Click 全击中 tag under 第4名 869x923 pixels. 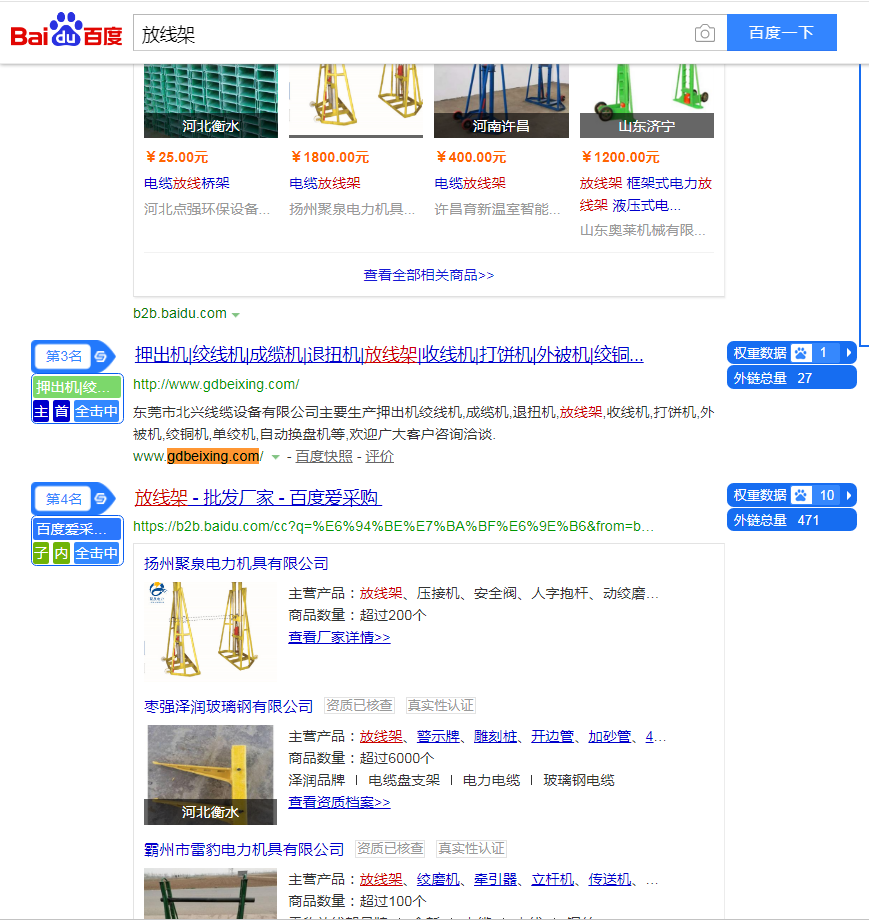pyautogui.click(x=97, y=553)
